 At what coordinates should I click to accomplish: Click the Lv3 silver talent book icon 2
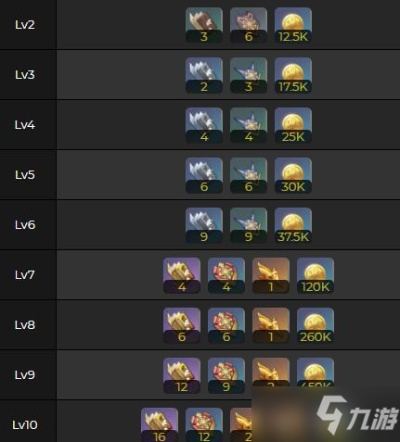point(204,75)
